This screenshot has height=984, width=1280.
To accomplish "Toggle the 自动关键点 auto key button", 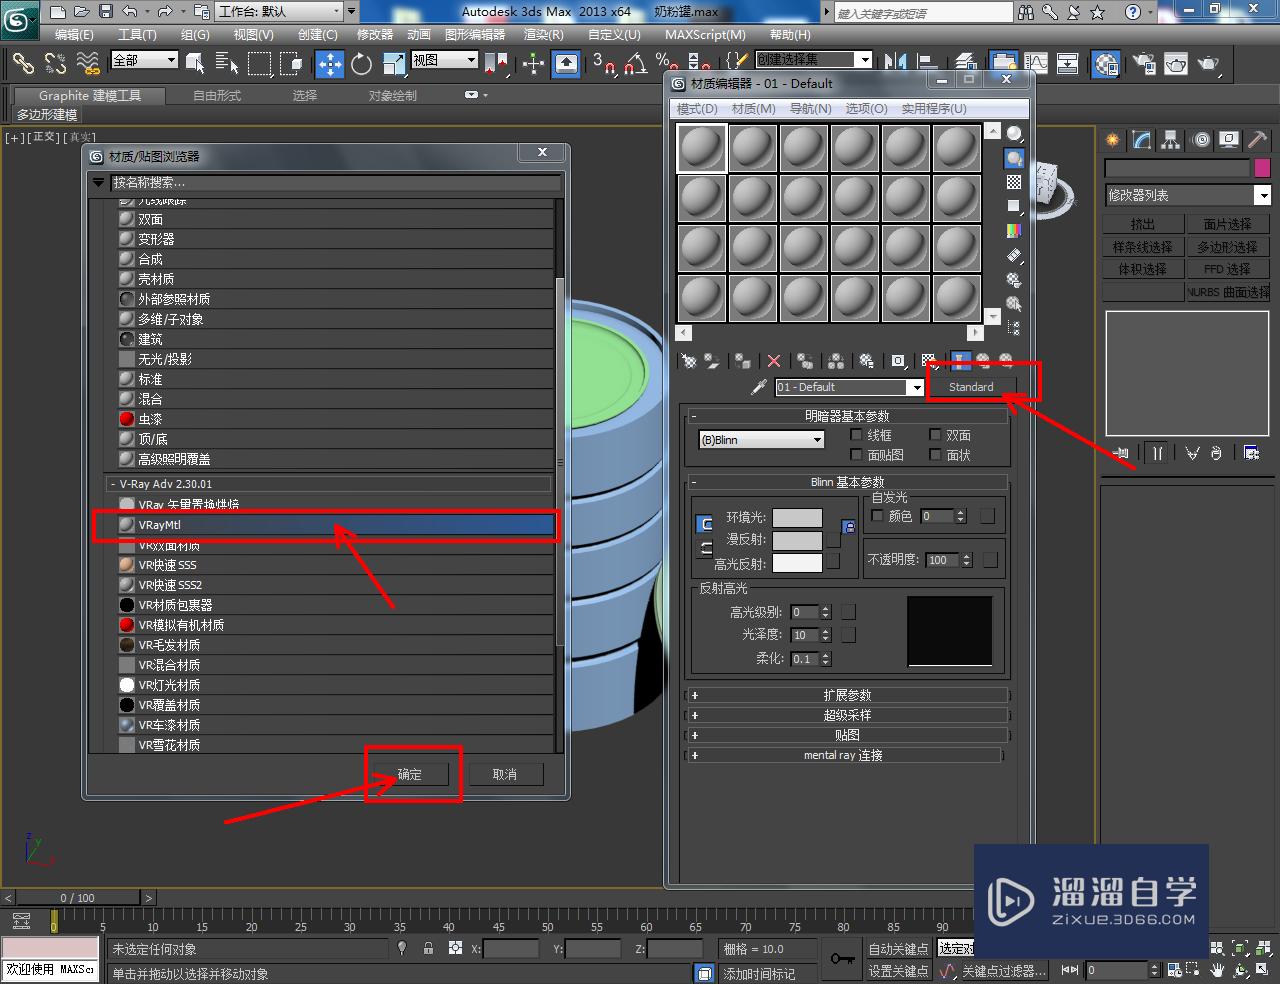I will point(898,949).
